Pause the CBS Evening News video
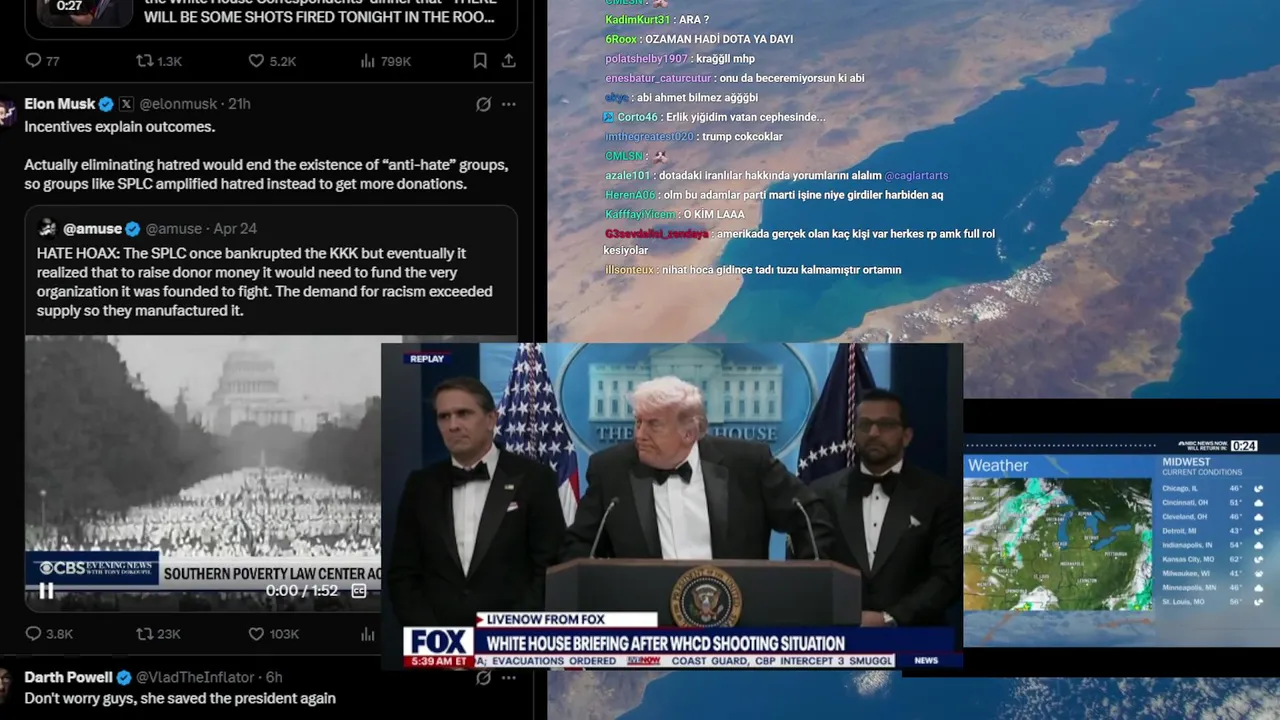The width and height of the screenshot is (1280, 720). pyautogui.click(x=46, y=591)
